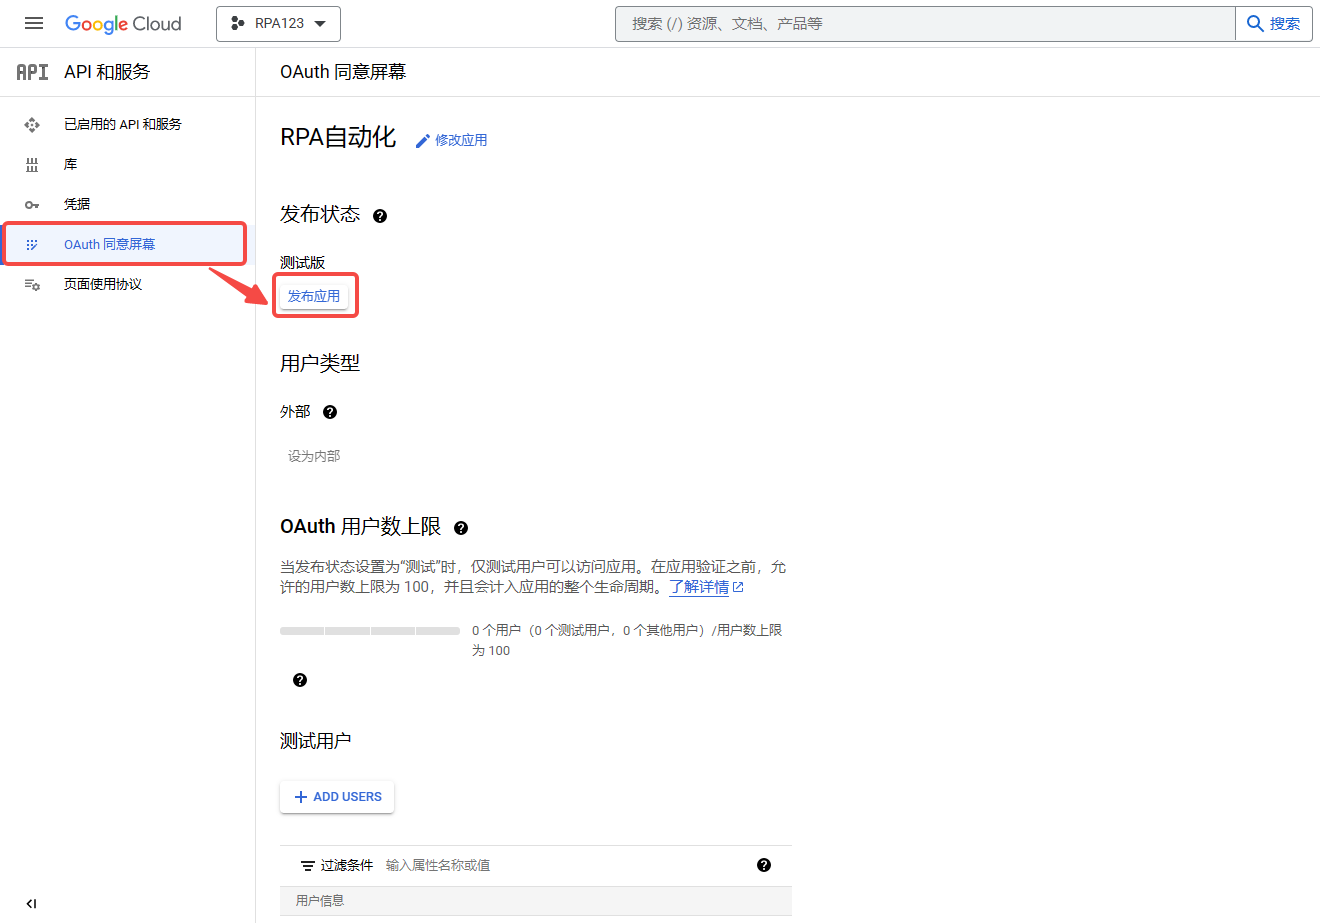This screenshot has height=923, width=1320.
Task: Collapse the sidebar with bottom arrow icon
Action: 31,904
